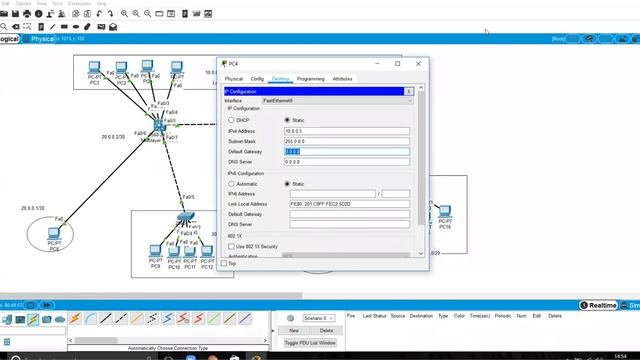Select the Add Simple PDU envelope

point(101,27)
